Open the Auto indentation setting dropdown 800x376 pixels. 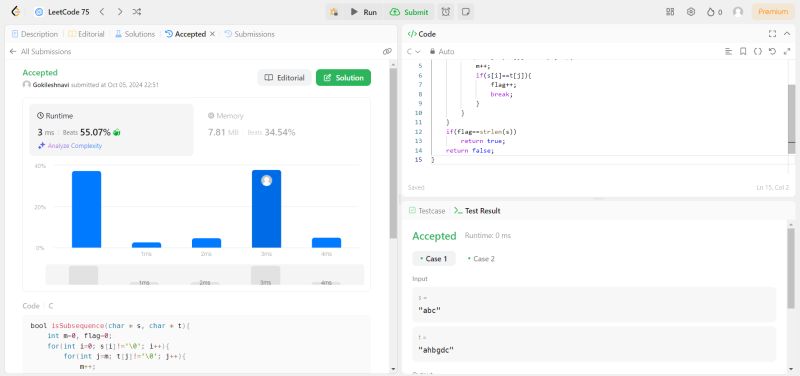click(x=442, y=52)
